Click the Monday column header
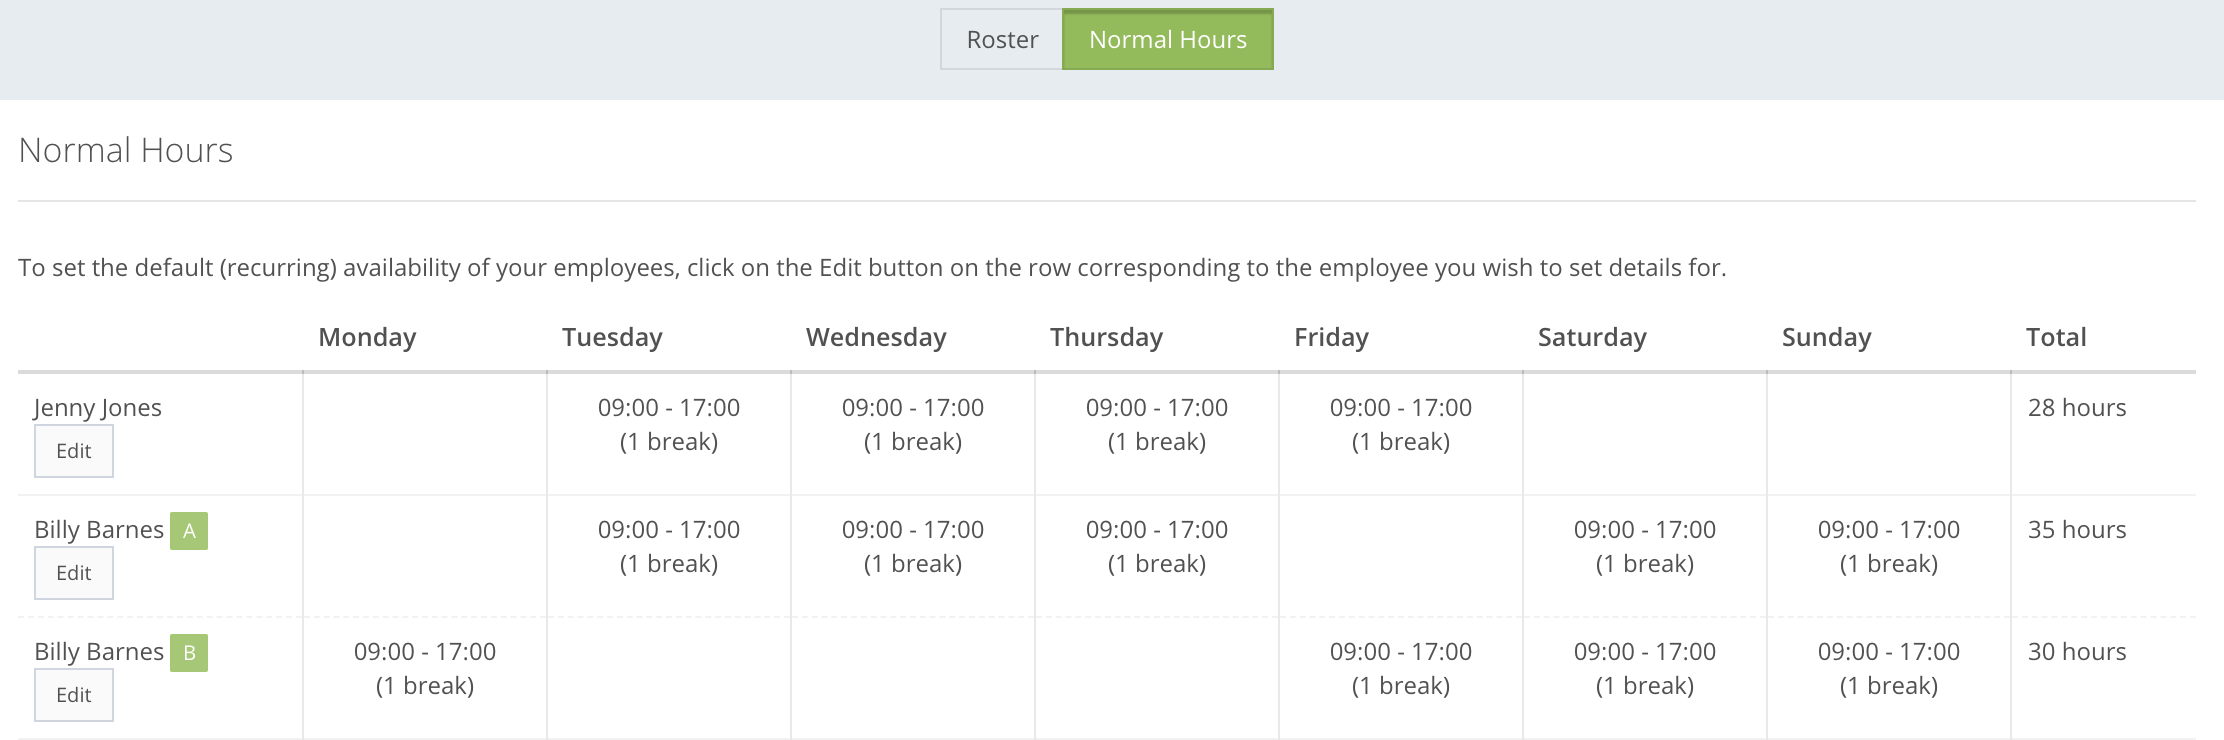This screenshot has height=740, width=2224. [x=367, y=338]
